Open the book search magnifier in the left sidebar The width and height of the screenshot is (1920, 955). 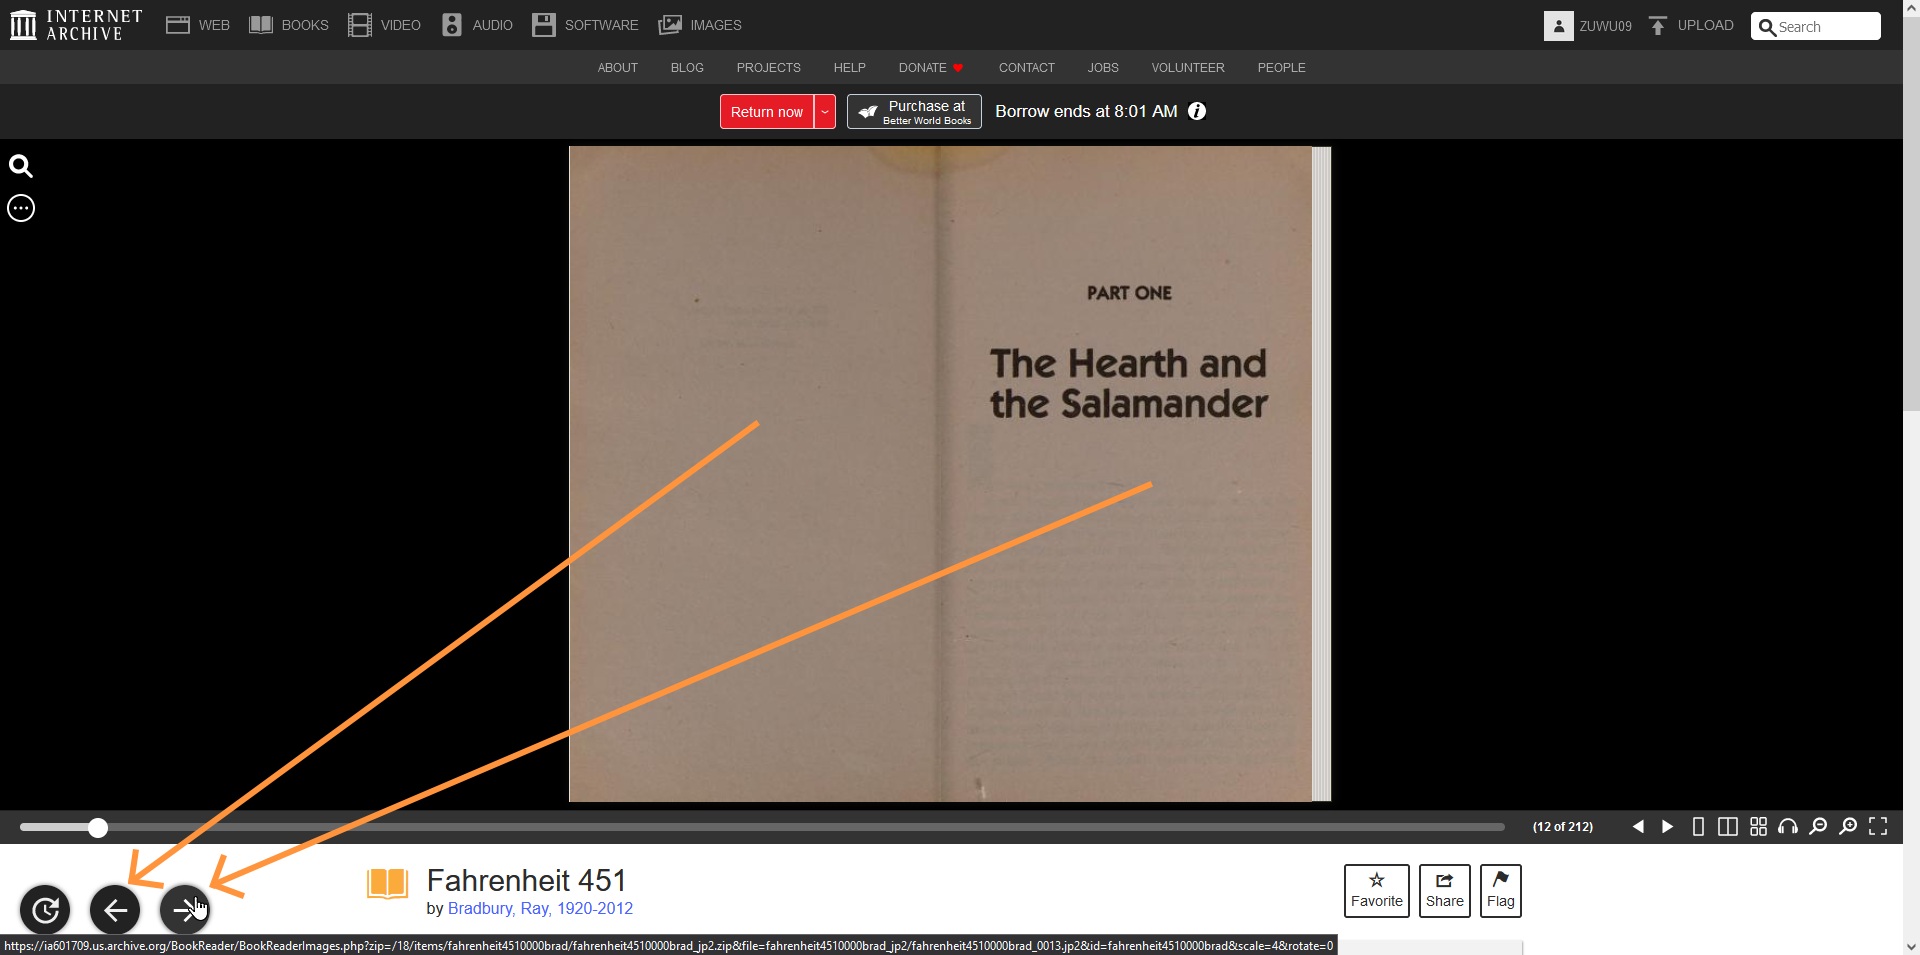21,166
